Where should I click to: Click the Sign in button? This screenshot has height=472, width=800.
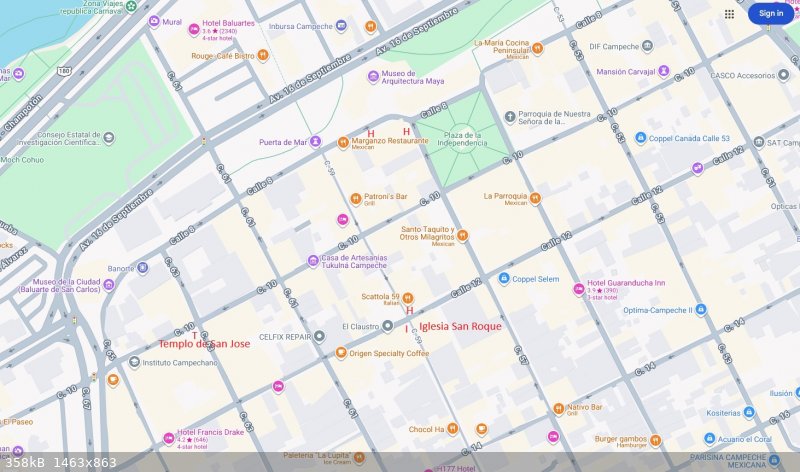point(770,14)
